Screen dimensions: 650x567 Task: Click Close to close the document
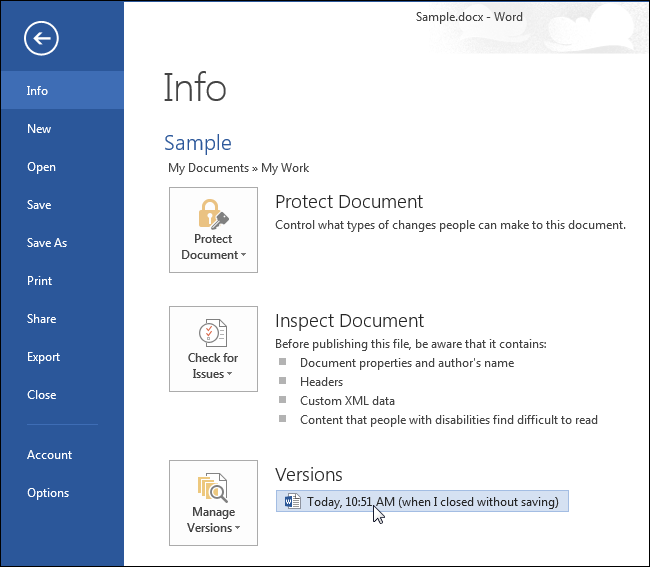tap(41, 395)
